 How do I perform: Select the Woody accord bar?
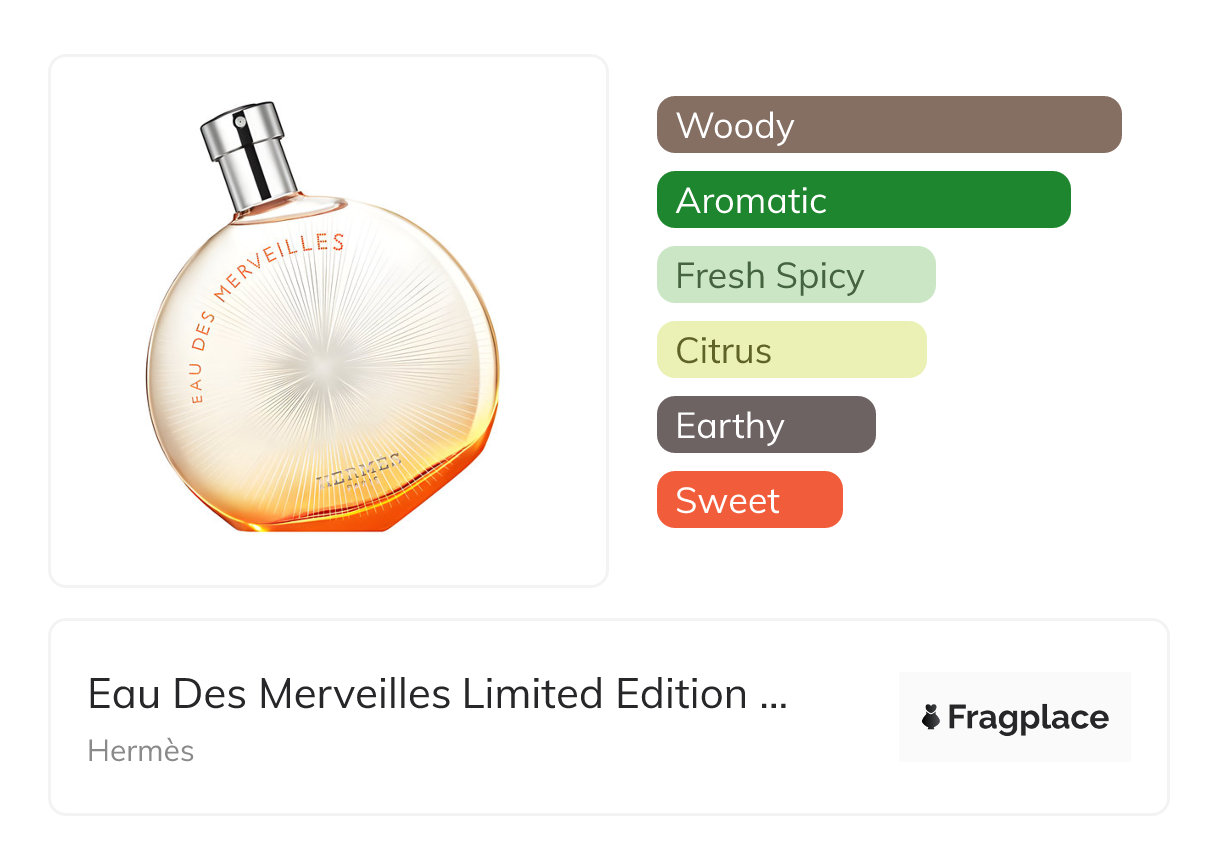click(888, 125)
